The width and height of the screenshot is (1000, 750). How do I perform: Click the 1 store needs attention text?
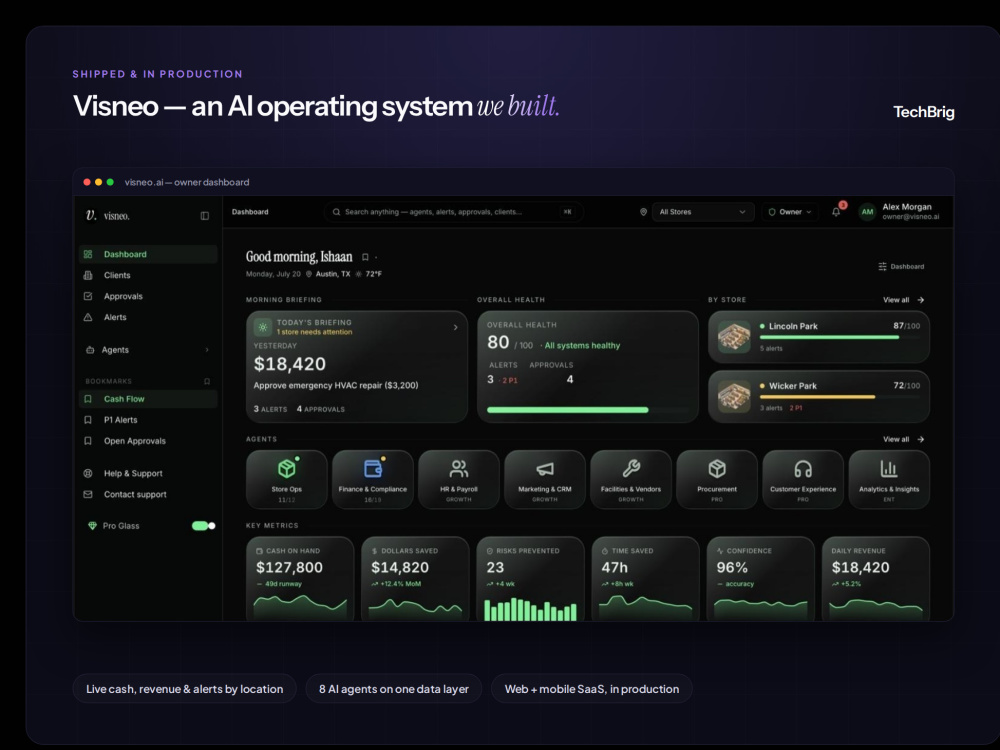pyautogui.click(x=314, y=332)
